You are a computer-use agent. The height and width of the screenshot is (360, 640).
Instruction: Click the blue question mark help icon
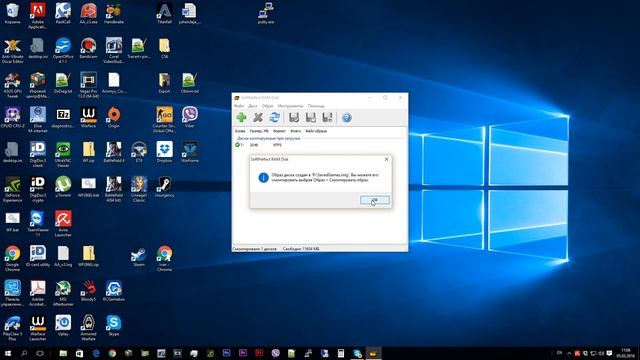347,118
